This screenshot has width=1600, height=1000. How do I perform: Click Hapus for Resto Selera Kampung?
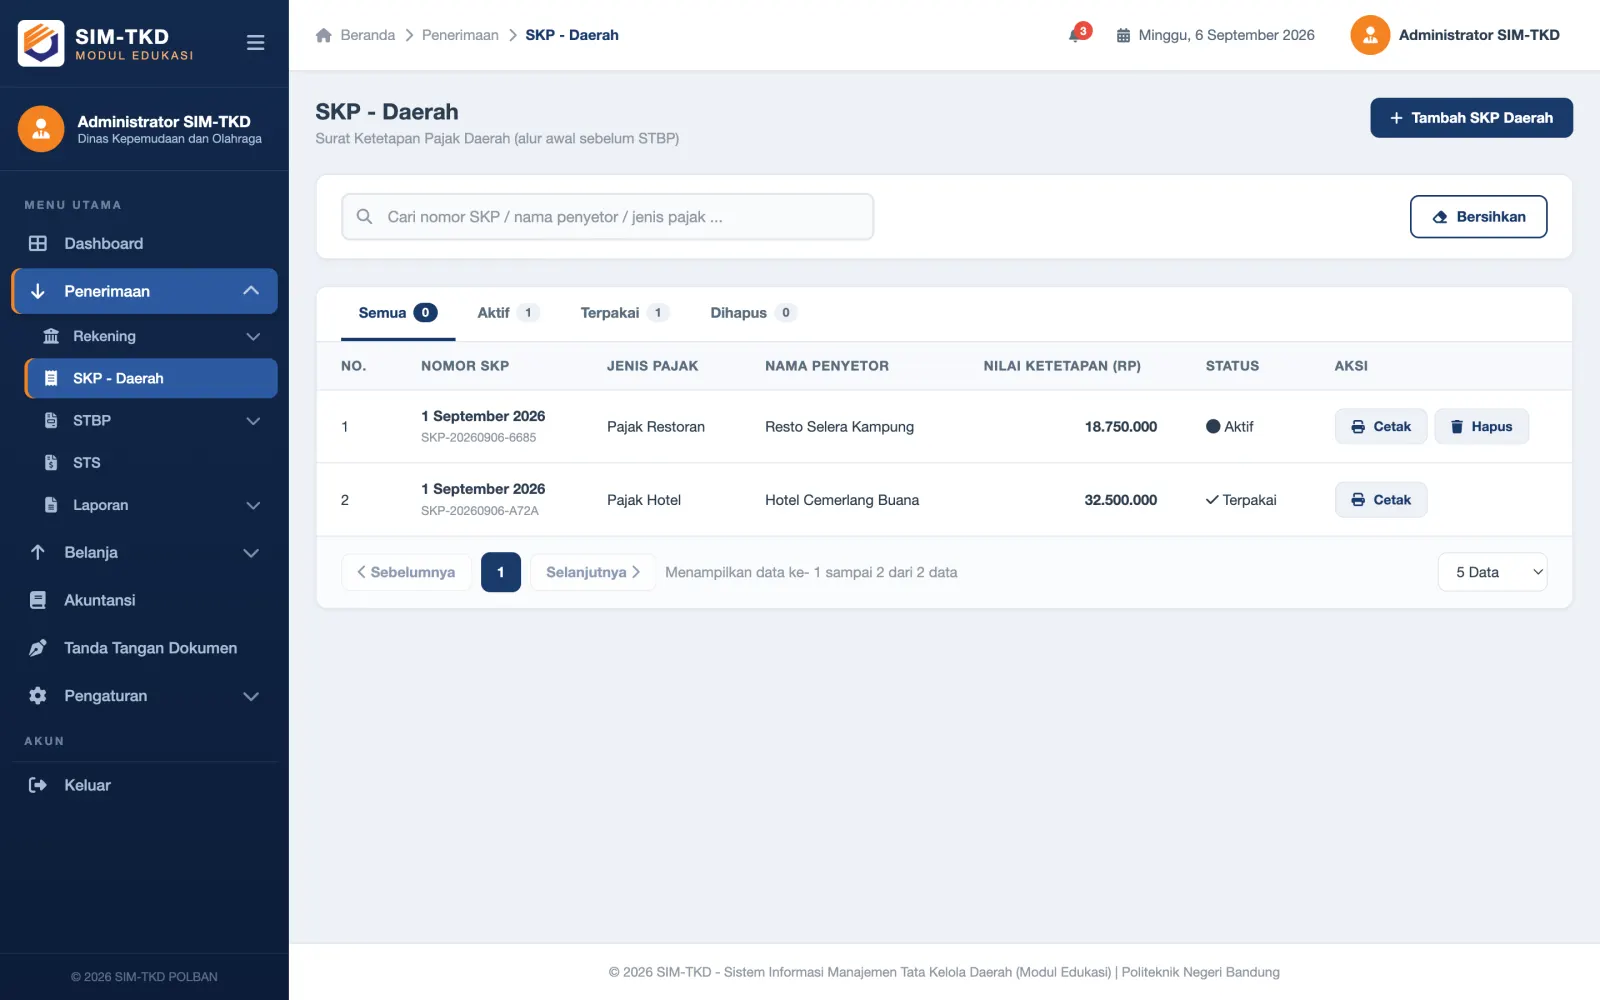[x=1481, y=427]
